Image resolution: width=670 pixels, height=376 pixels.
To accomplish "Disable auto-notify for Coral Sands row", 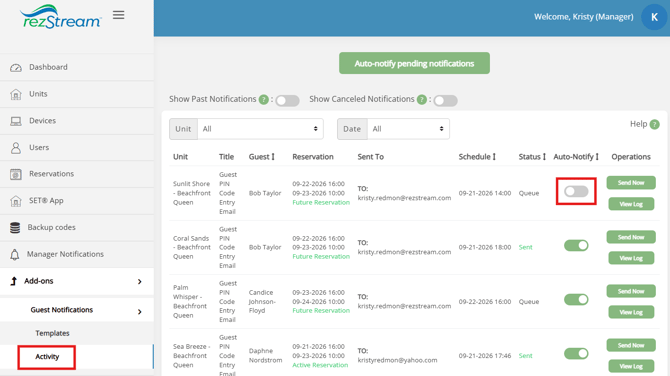I will tap(576, 245).
